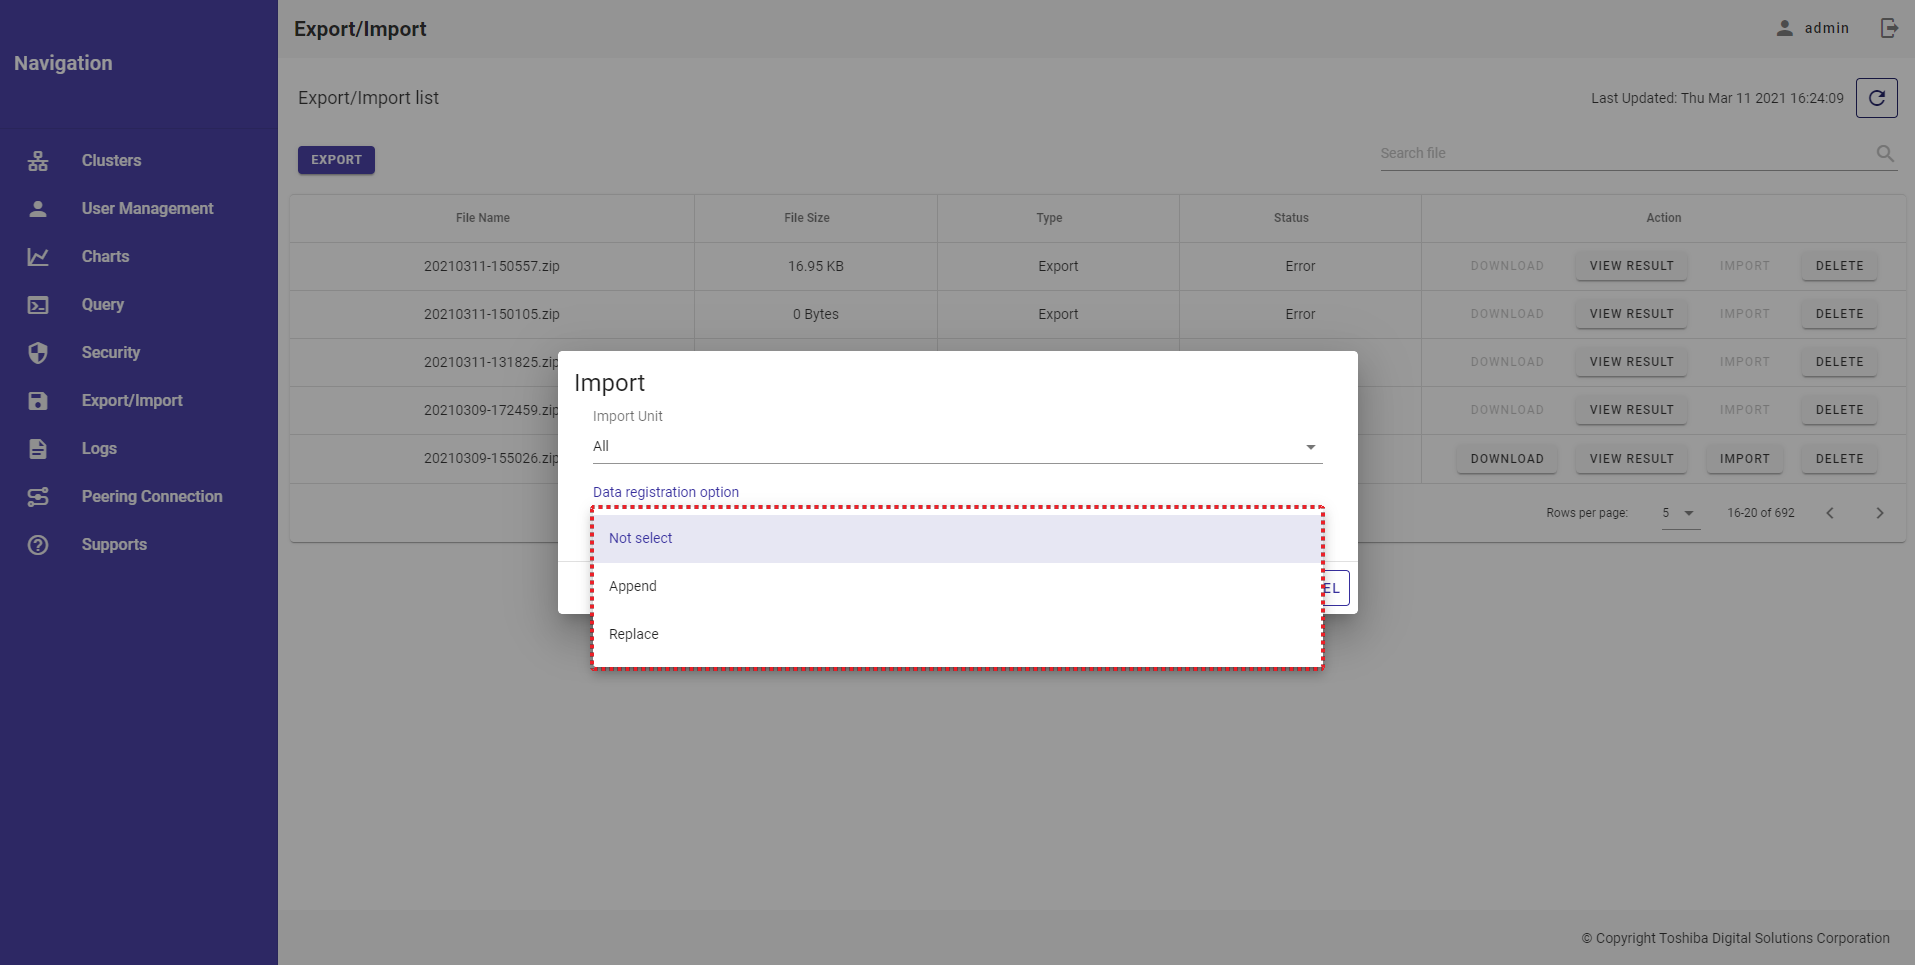Click the admin user avatar icon
The height and width of the screenshot is (965, 1915).
pyautogui.click(x=1784, y=28)
